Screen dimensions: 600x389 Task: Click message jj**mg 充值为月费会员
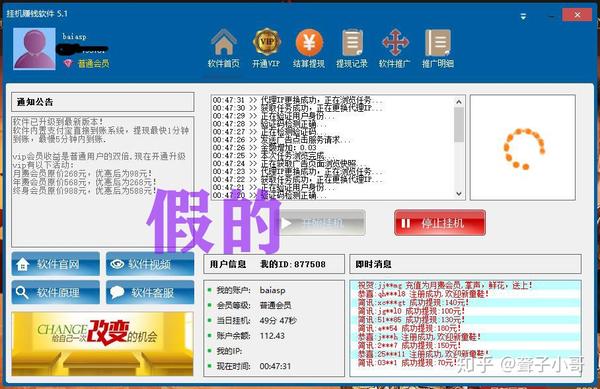pyautogui.click(x=445, y=285)
